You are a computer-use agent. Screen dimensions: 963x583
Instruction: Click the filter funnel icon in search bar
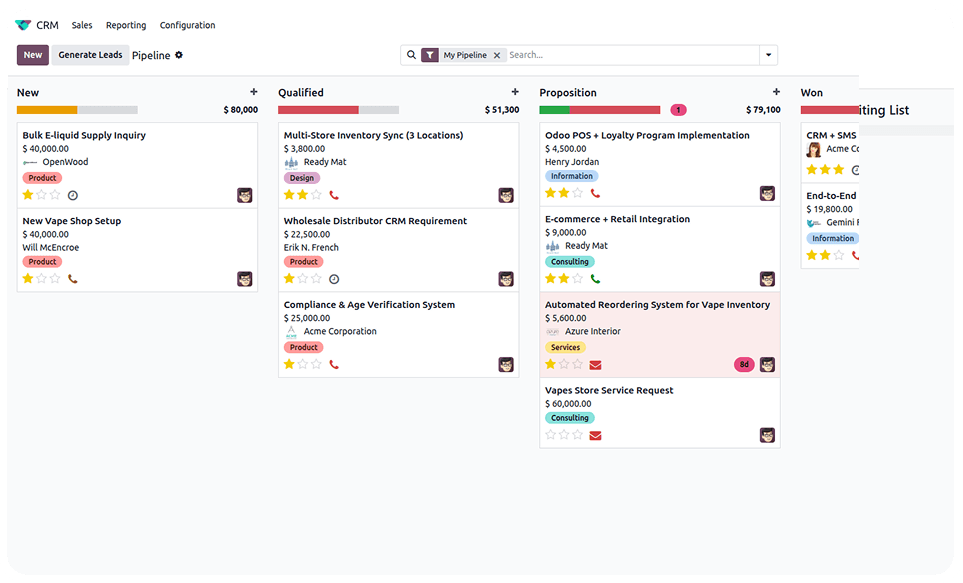pyautogui.click(x=430, y=55)
